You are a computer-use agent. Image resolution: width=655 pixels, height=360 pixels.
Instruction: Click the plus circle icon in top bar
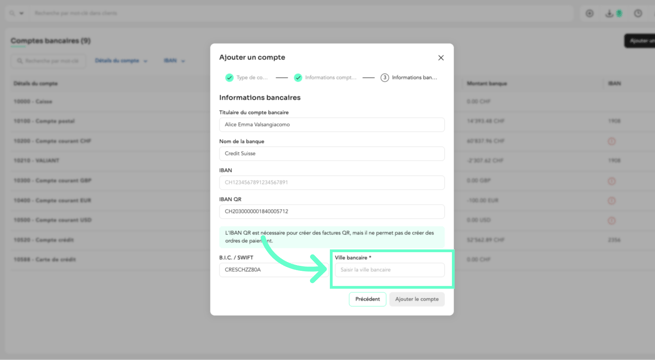(589, 13)
